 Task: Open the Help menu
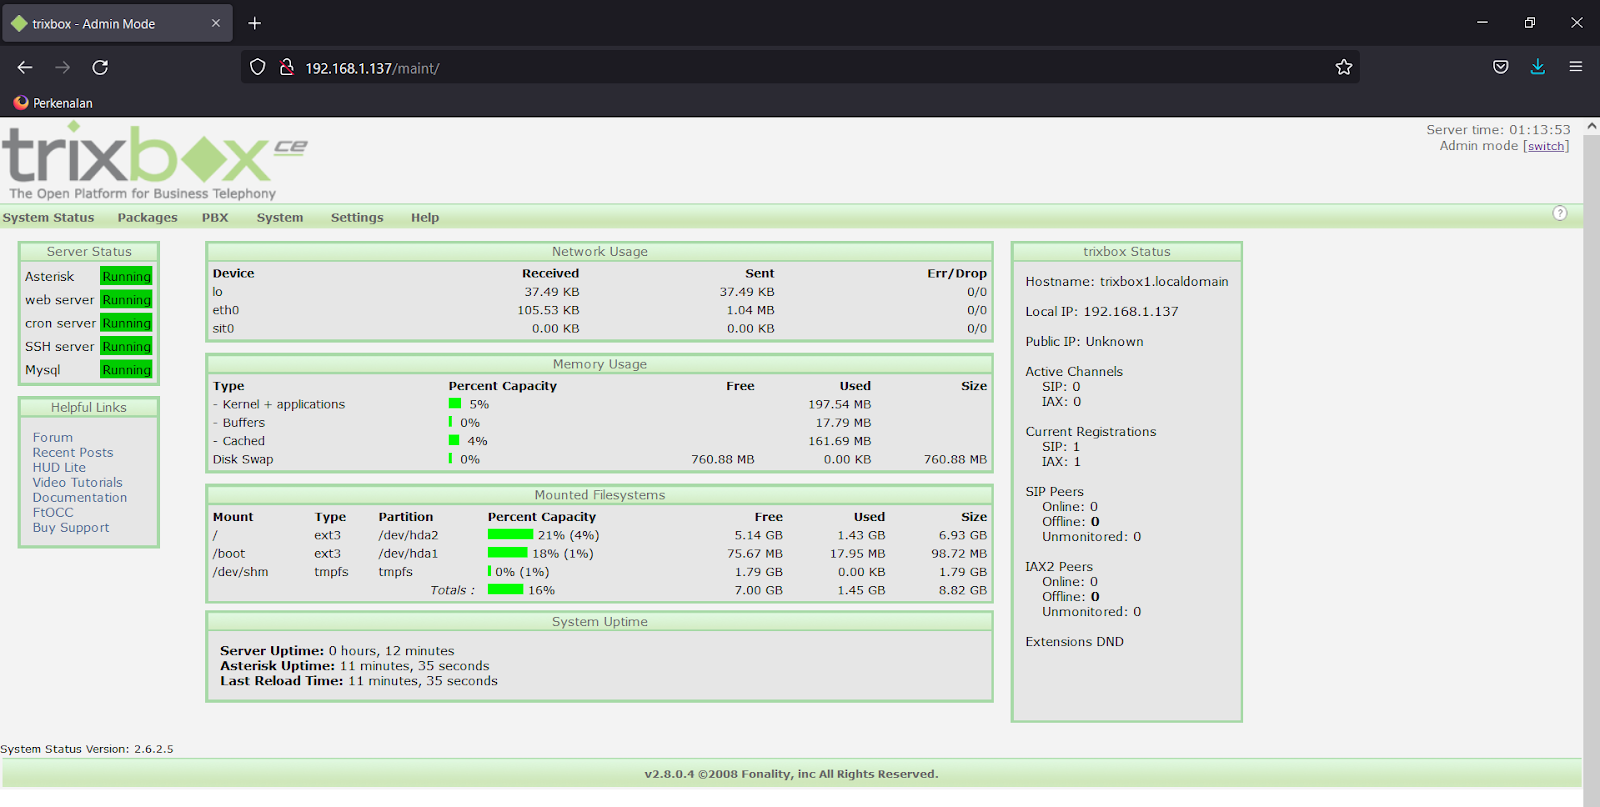pos(425,217)
